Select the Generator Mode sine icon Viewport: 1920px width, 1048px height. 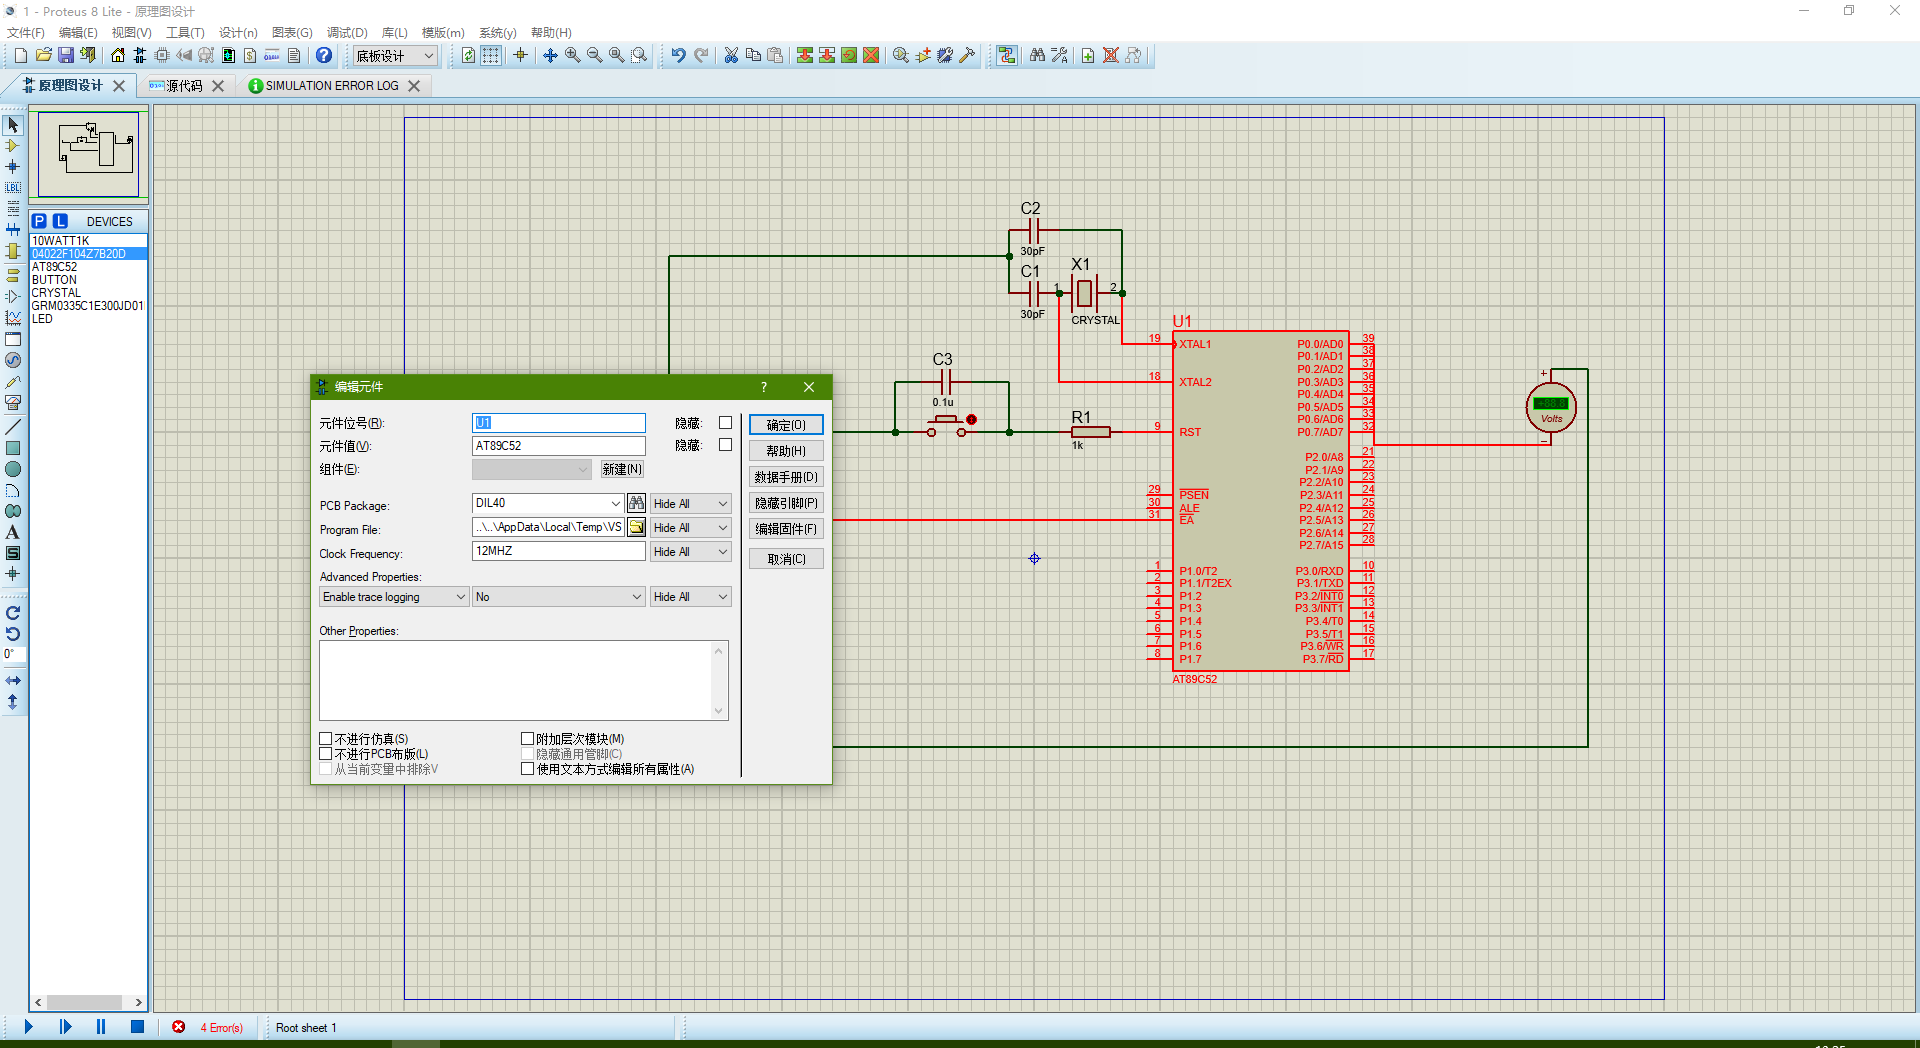click(13, 360)
